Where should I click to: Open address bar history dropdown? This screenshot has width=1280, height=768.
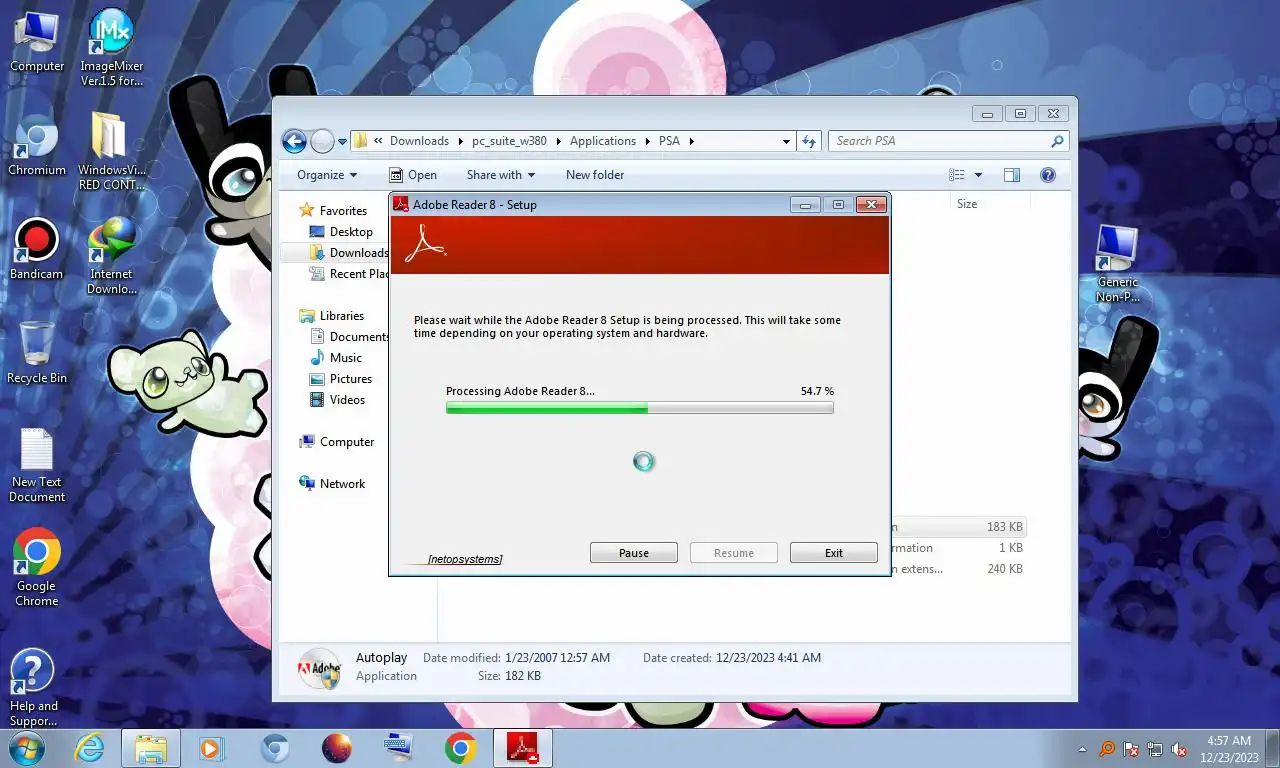coord(786,142)
